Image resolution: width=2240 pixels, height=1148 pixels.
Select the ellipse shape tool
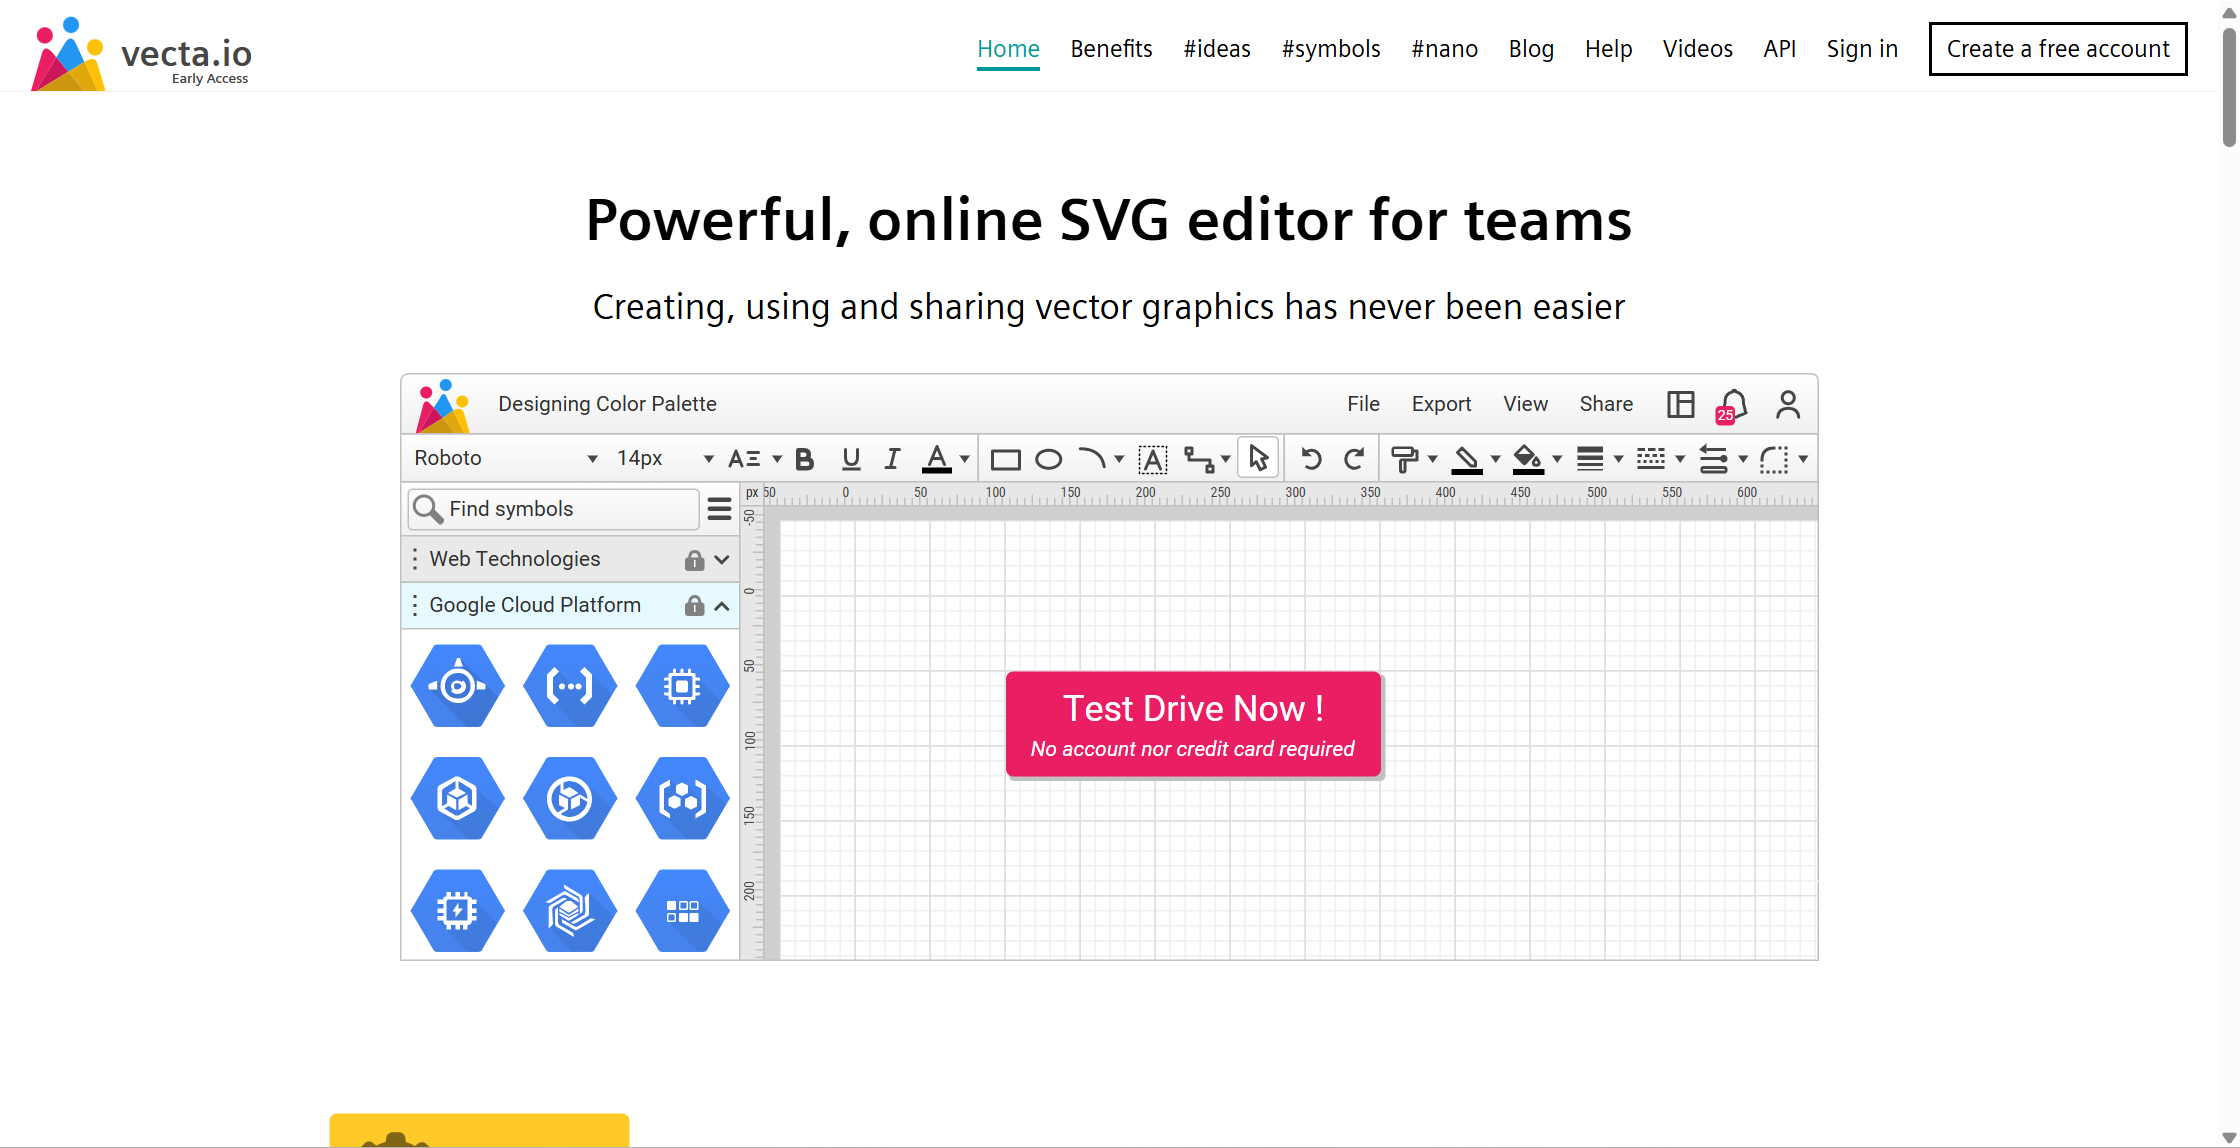click(x=1048, y=459)
